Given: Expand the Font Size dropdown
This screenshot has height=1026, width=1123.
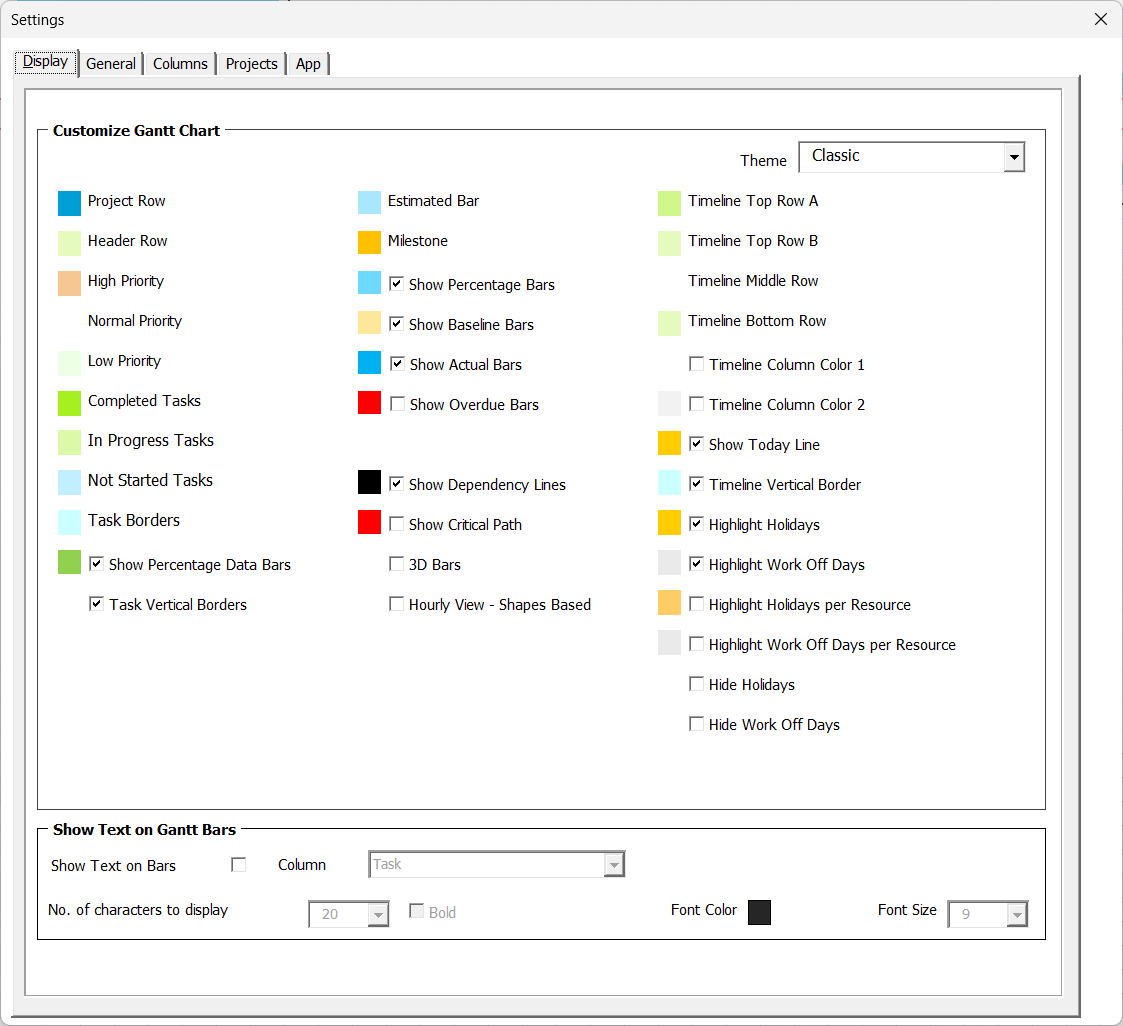Looking at the screenshot, I should (1016, 914).
